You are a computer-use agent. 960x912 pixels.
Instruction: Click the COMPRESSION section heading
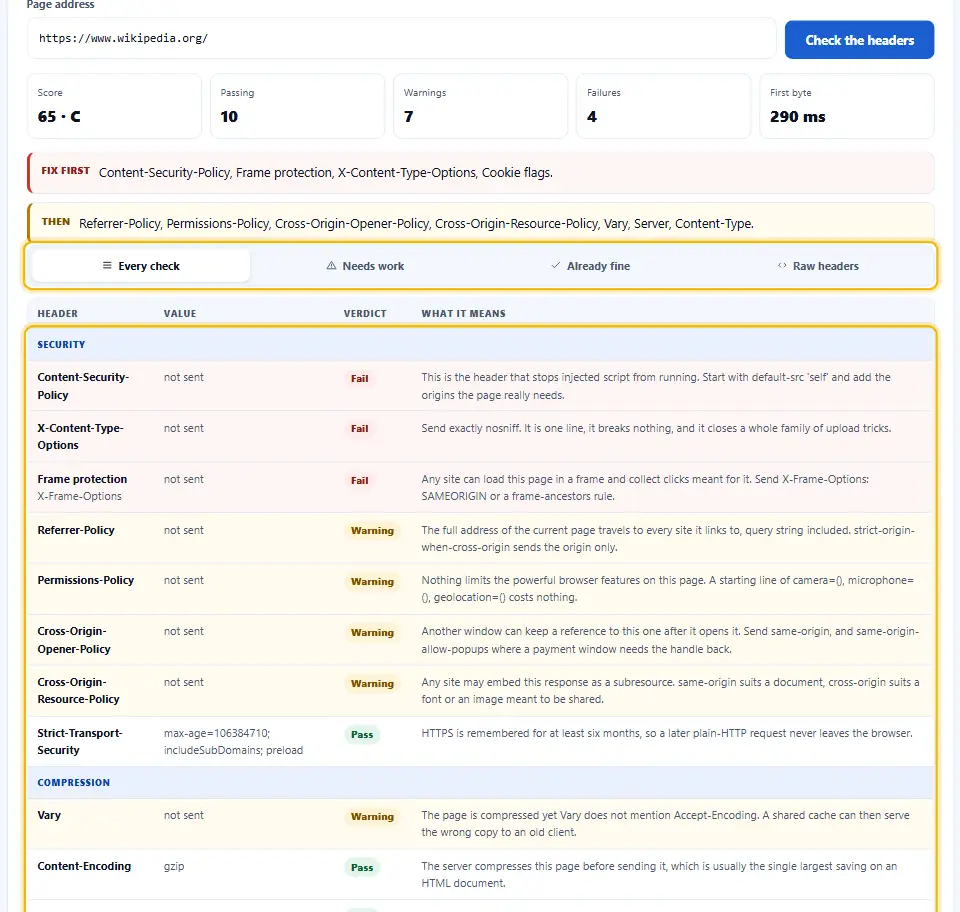coord(73,782)
